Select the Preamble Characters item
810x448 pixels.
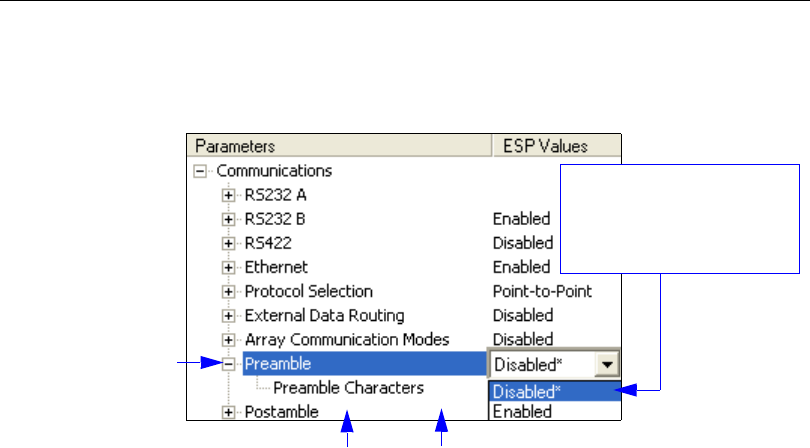coord(347,388)
